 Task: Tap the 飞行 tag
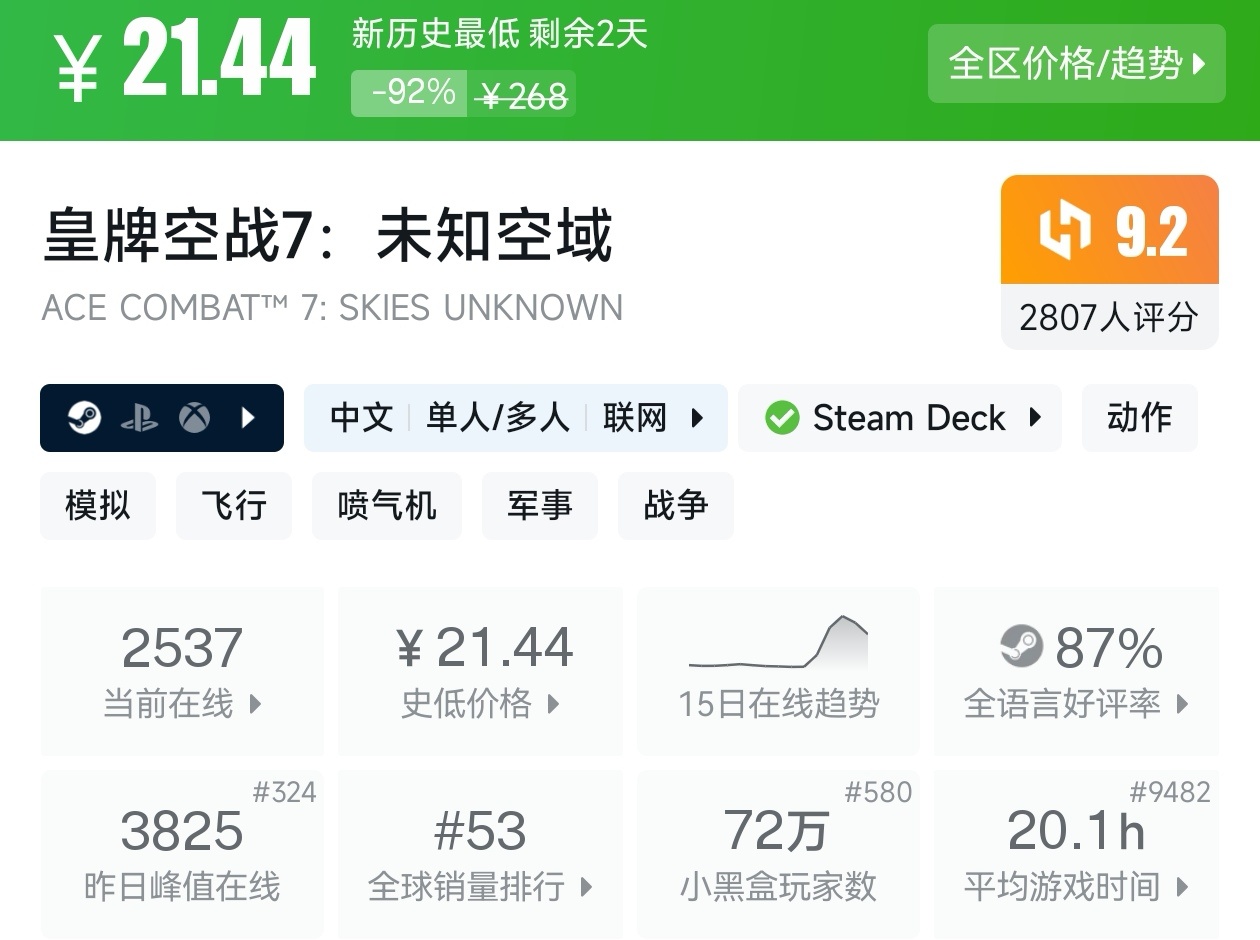coord(234,506)
